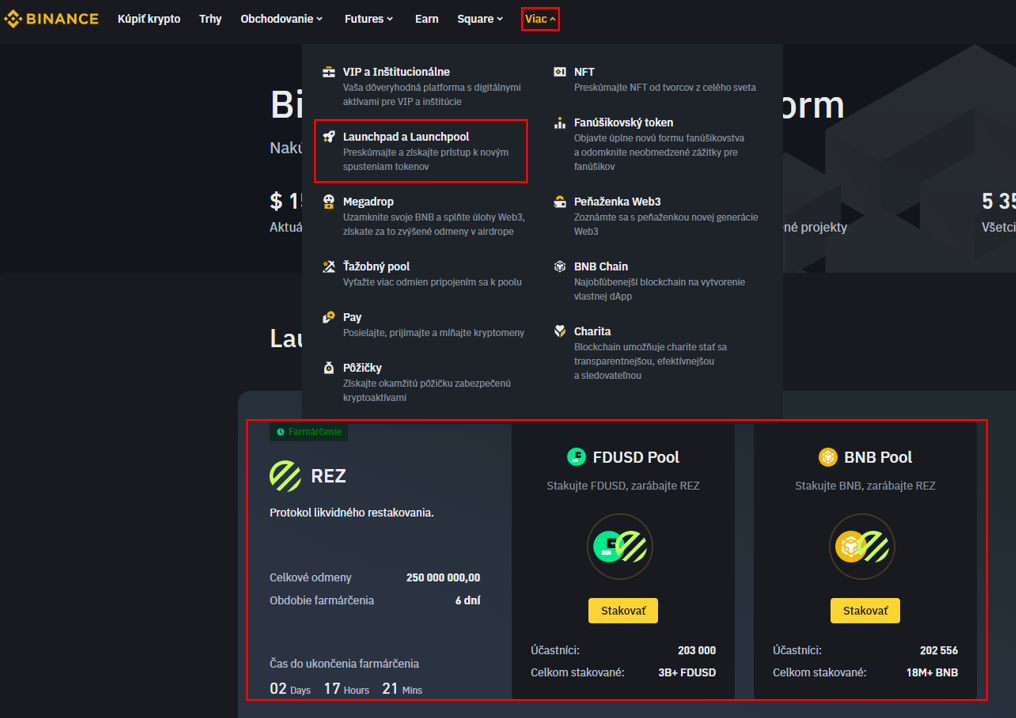Open VIP a Inštitucionálne icon
Image resolution: width=1016 pixels, height=718 pixels.
coord(329,72)
